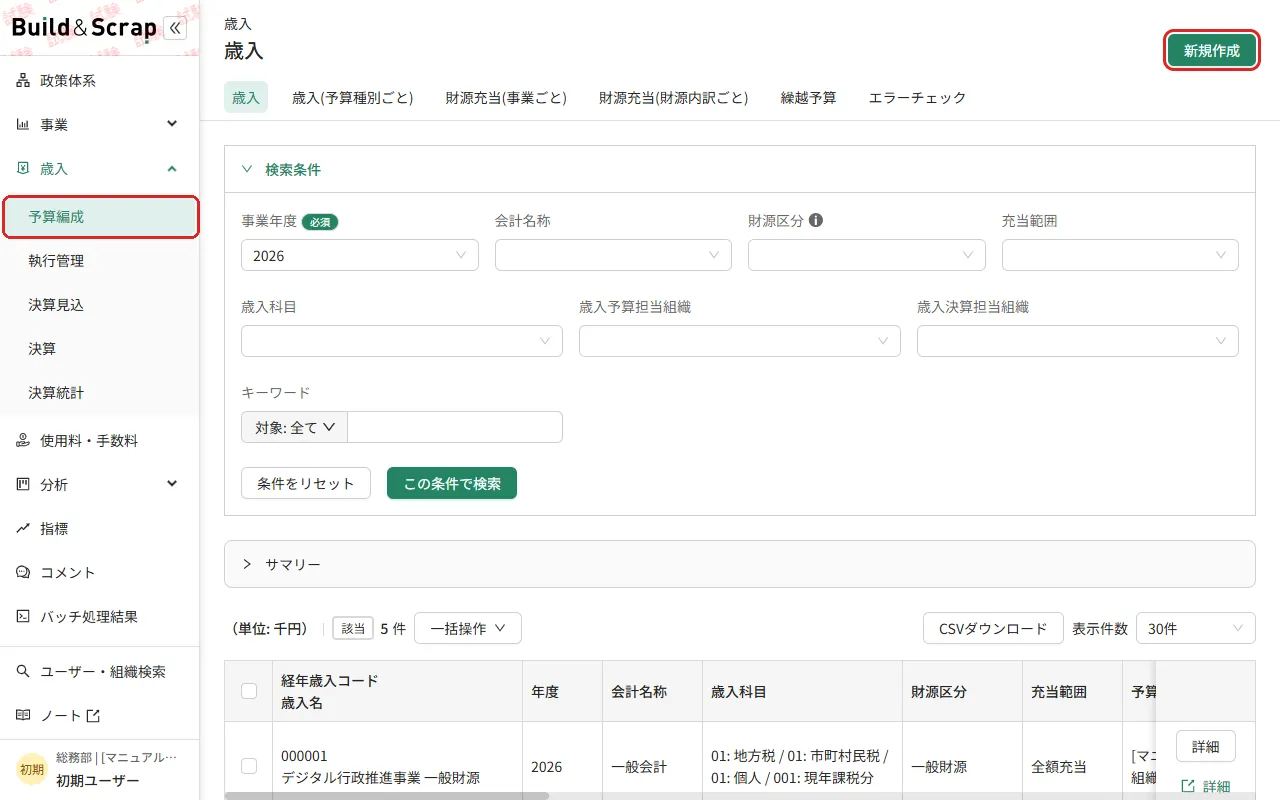The width and height of the screenshot is (1280, 800).
Task: Collapse the 検索条件 panel
Action: [x=247, y=169]
